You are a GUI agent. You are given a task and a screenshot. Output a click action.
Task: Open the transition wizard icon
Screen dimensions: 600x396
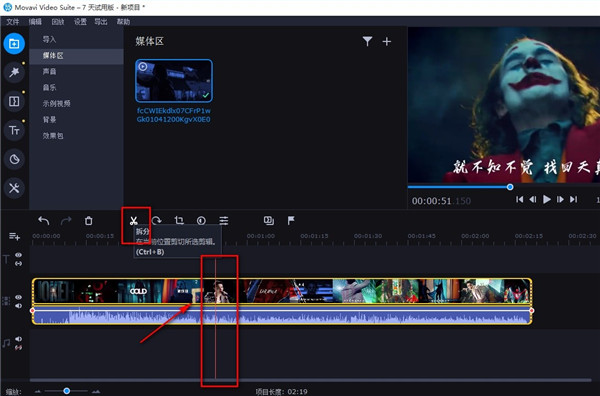point(269,221)
